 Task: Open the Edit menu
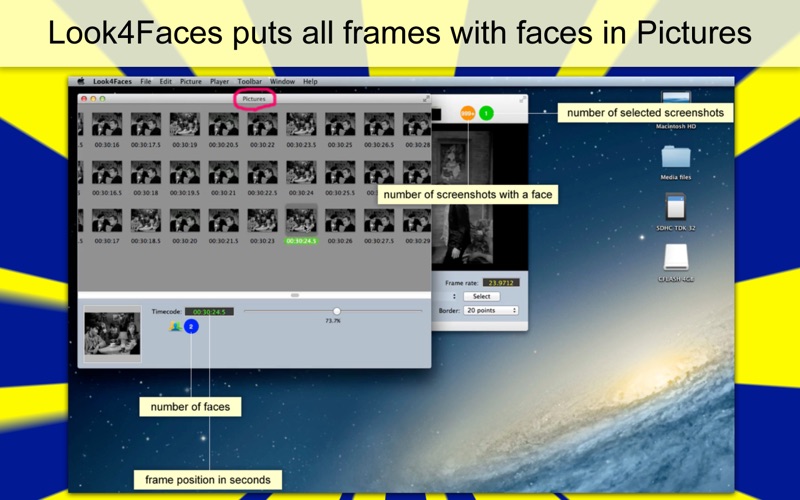click(165, 81)
